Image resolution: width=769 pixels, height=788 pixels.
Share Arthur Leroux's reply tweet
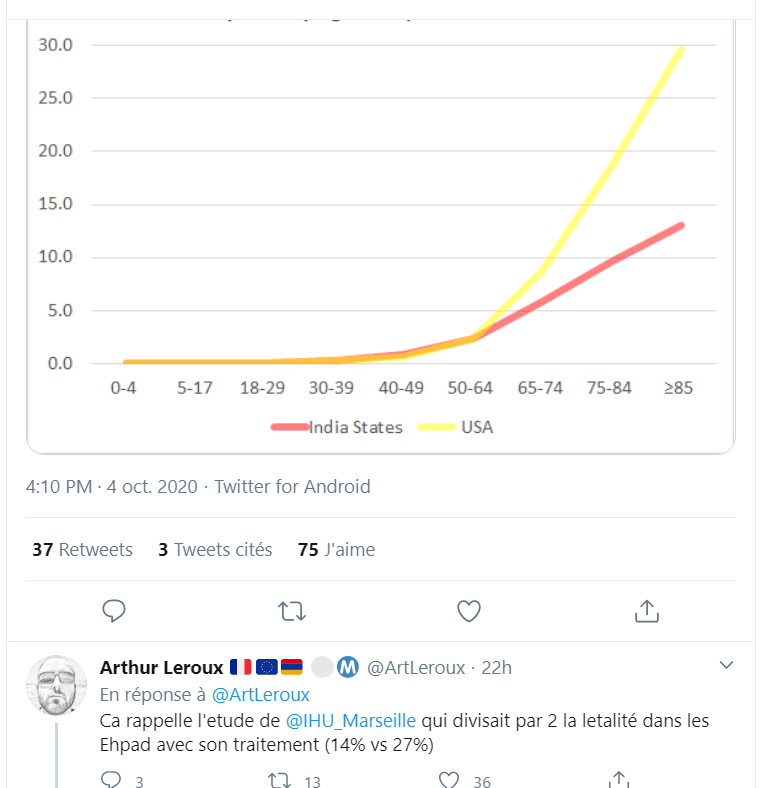coord(619,780)
